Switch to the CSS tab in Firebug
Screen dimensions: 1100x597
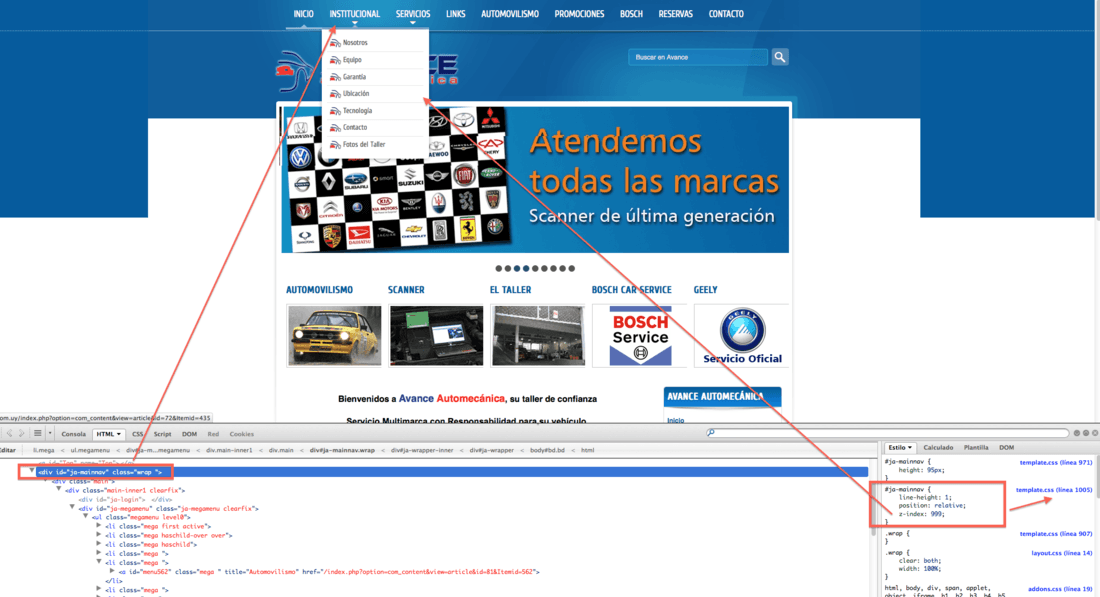[138, 434]
